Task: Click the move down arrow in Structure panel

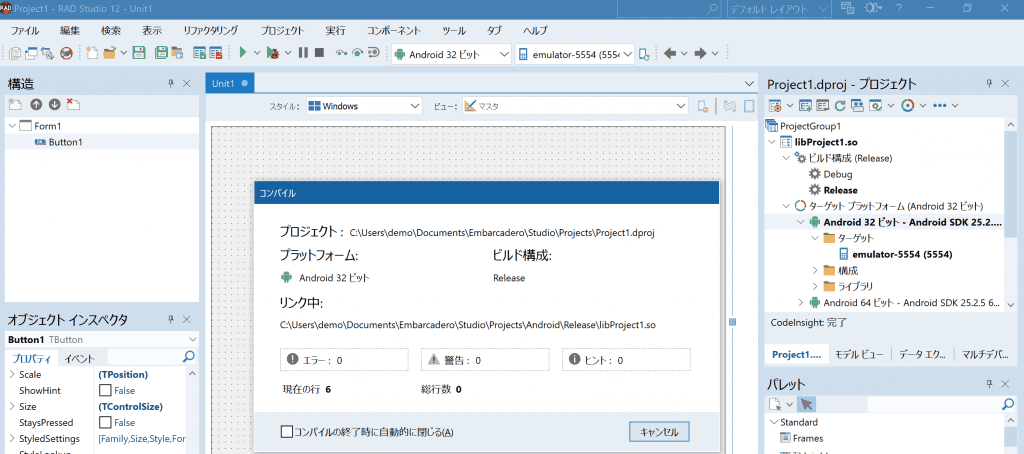Action: click(x=54, y=105)
